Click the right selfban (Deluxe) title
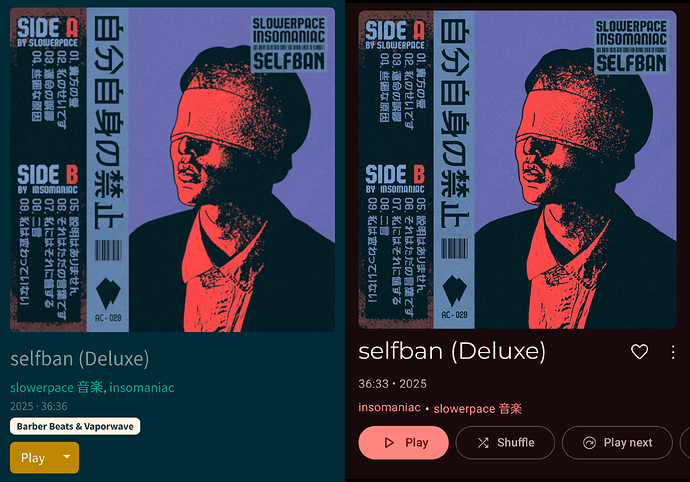Viewport: 690px width, 482px height. tap(452, 351)
